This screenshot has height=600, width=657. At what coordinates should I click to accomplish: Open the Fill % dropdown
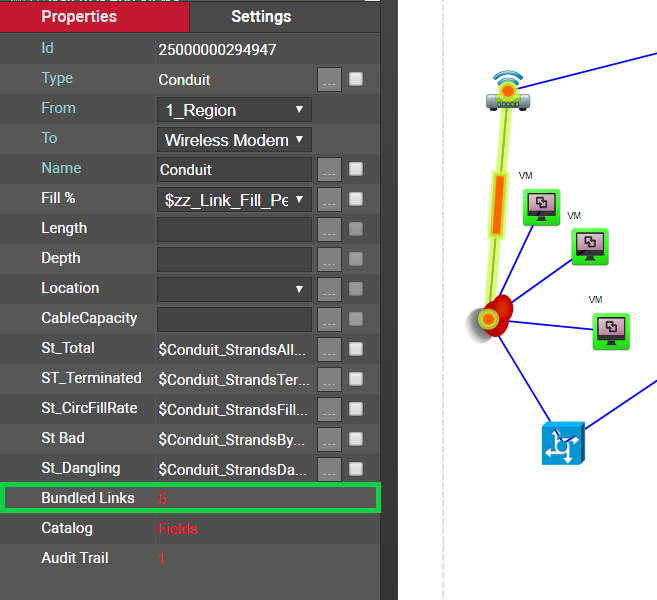(x=234, y=200)
